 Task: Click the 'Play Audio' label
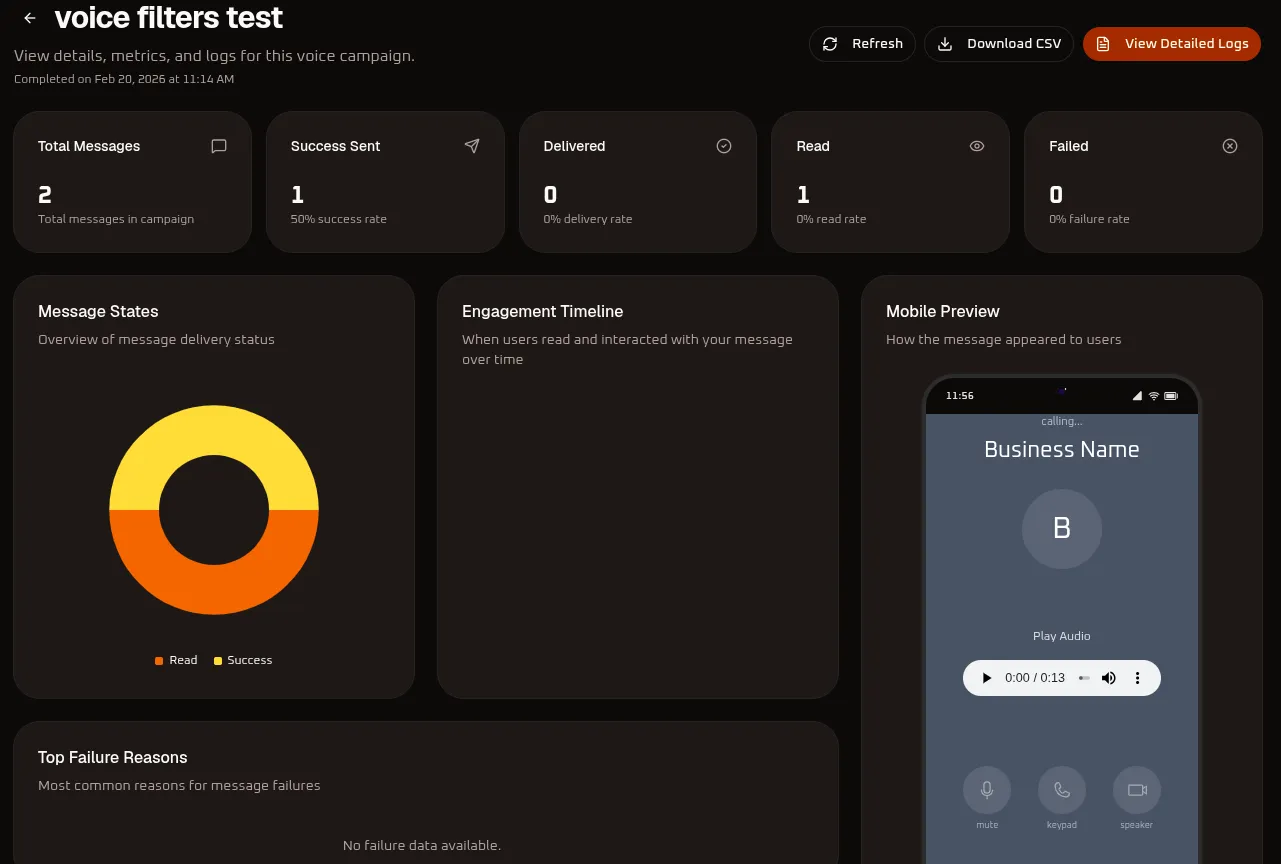coord(1062,636)
